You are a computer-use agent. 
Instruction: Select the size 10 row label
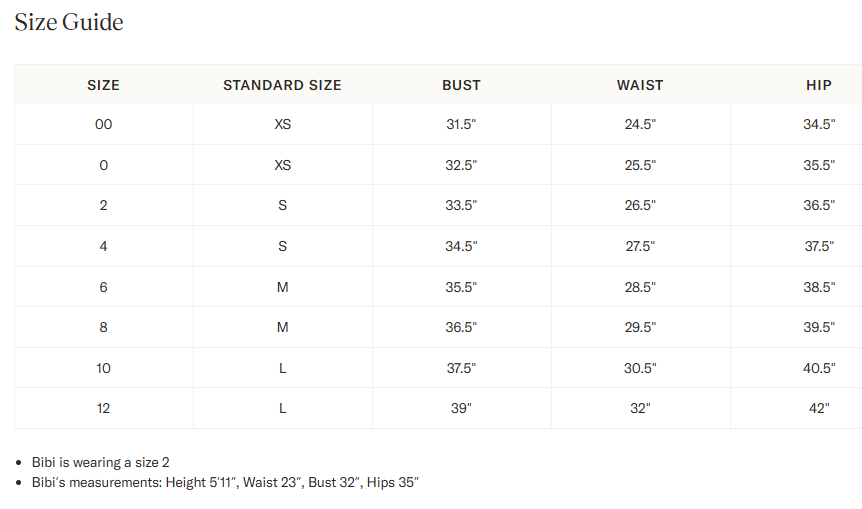(x=103, y=368)
